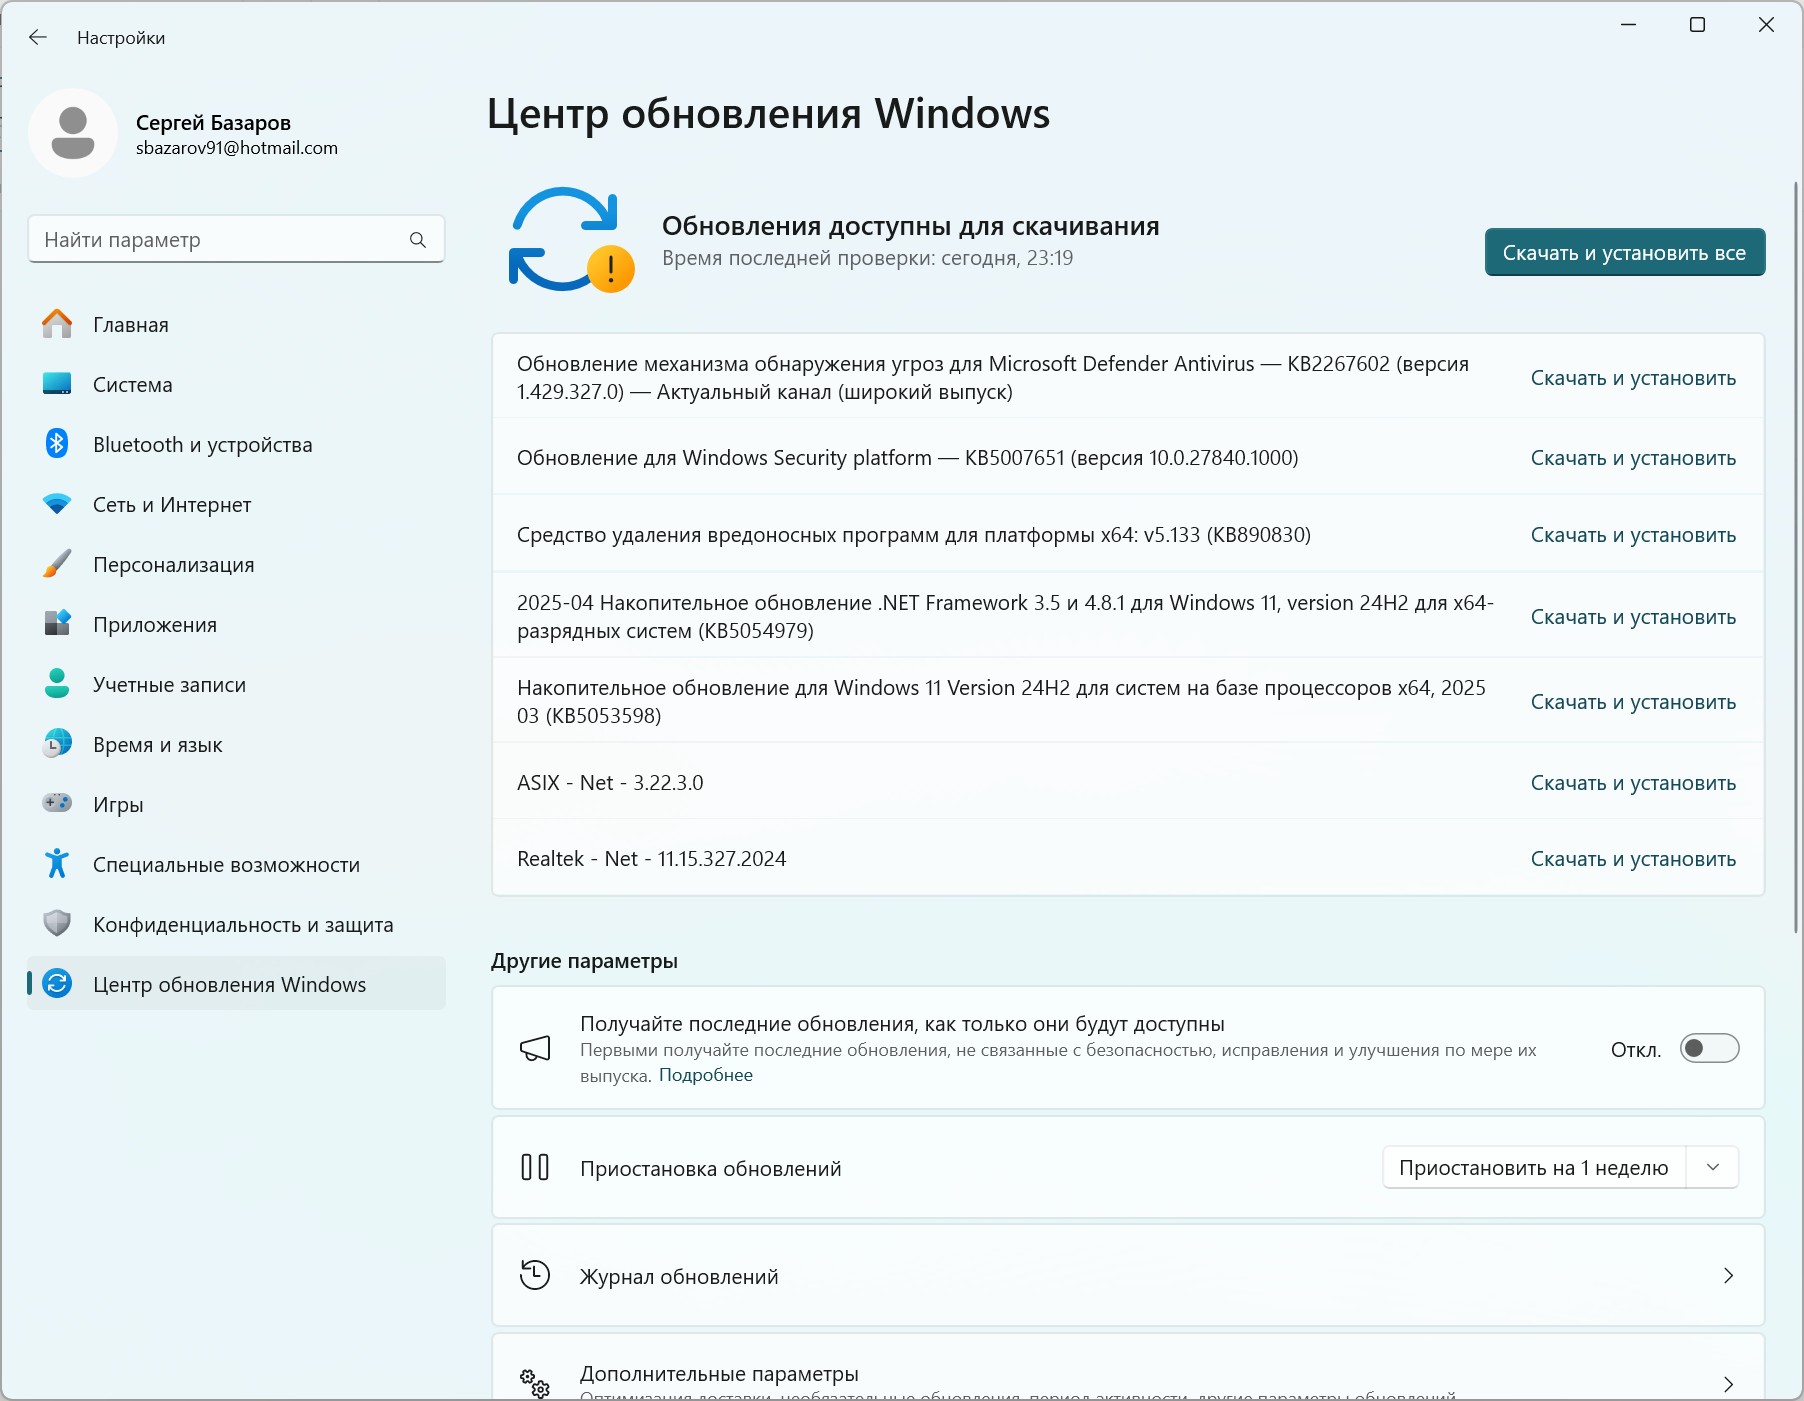Focus the Найти параметр search field
The image size is (1804, 1401).
click(220, 240)
